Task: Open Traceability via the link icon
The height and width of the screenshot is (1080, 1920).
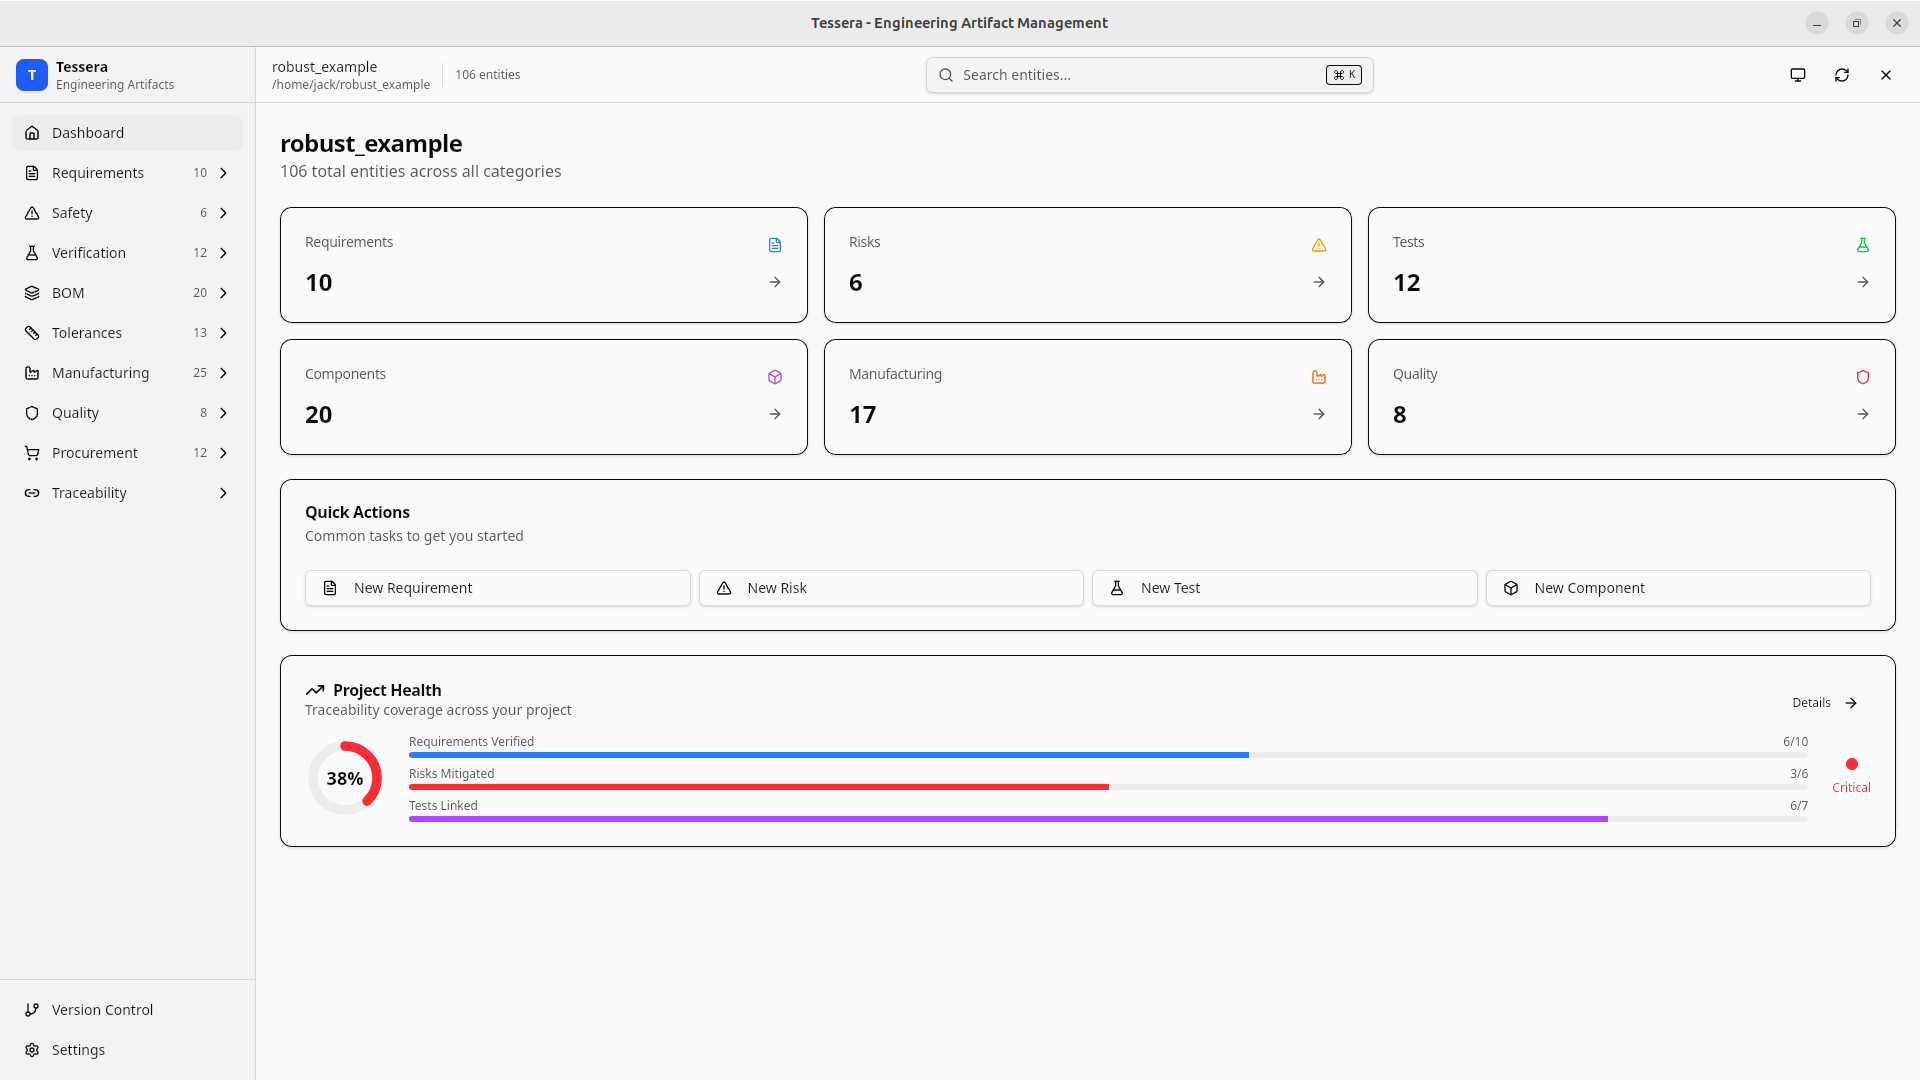Action: point(32,492)
